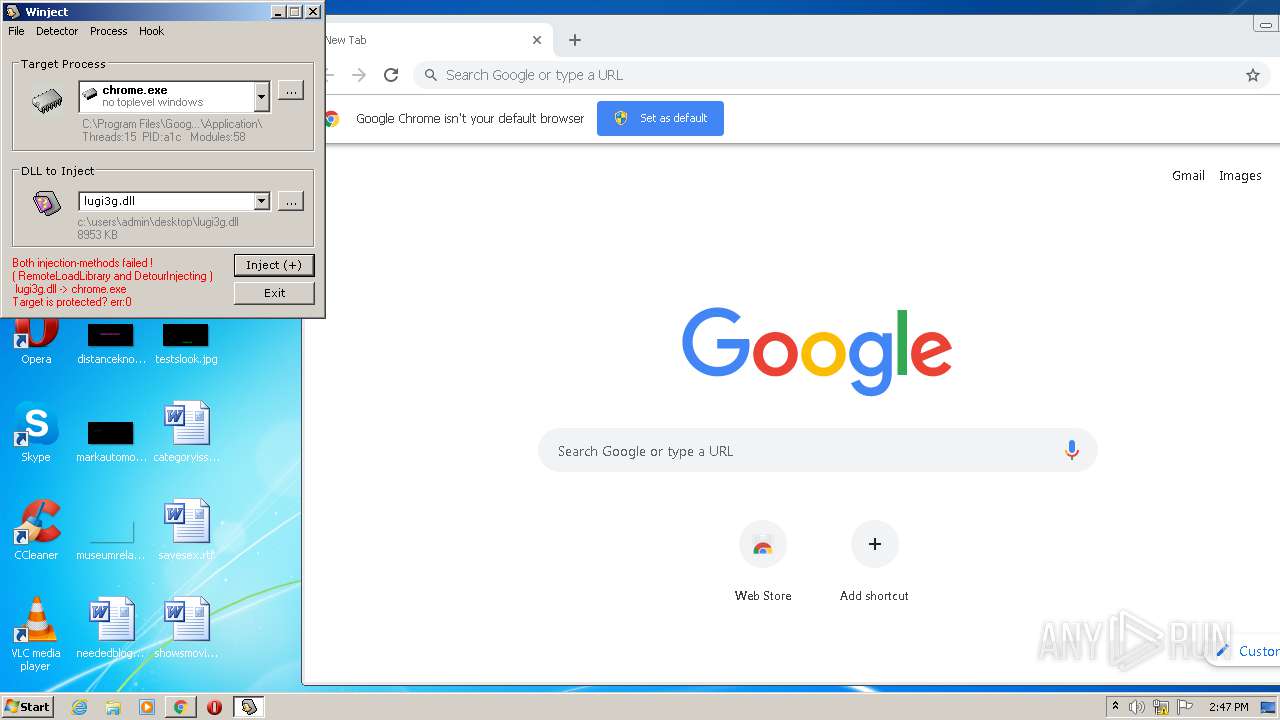Click the Opera taskbar icon

pyautogui.click(x=214, y=707)
